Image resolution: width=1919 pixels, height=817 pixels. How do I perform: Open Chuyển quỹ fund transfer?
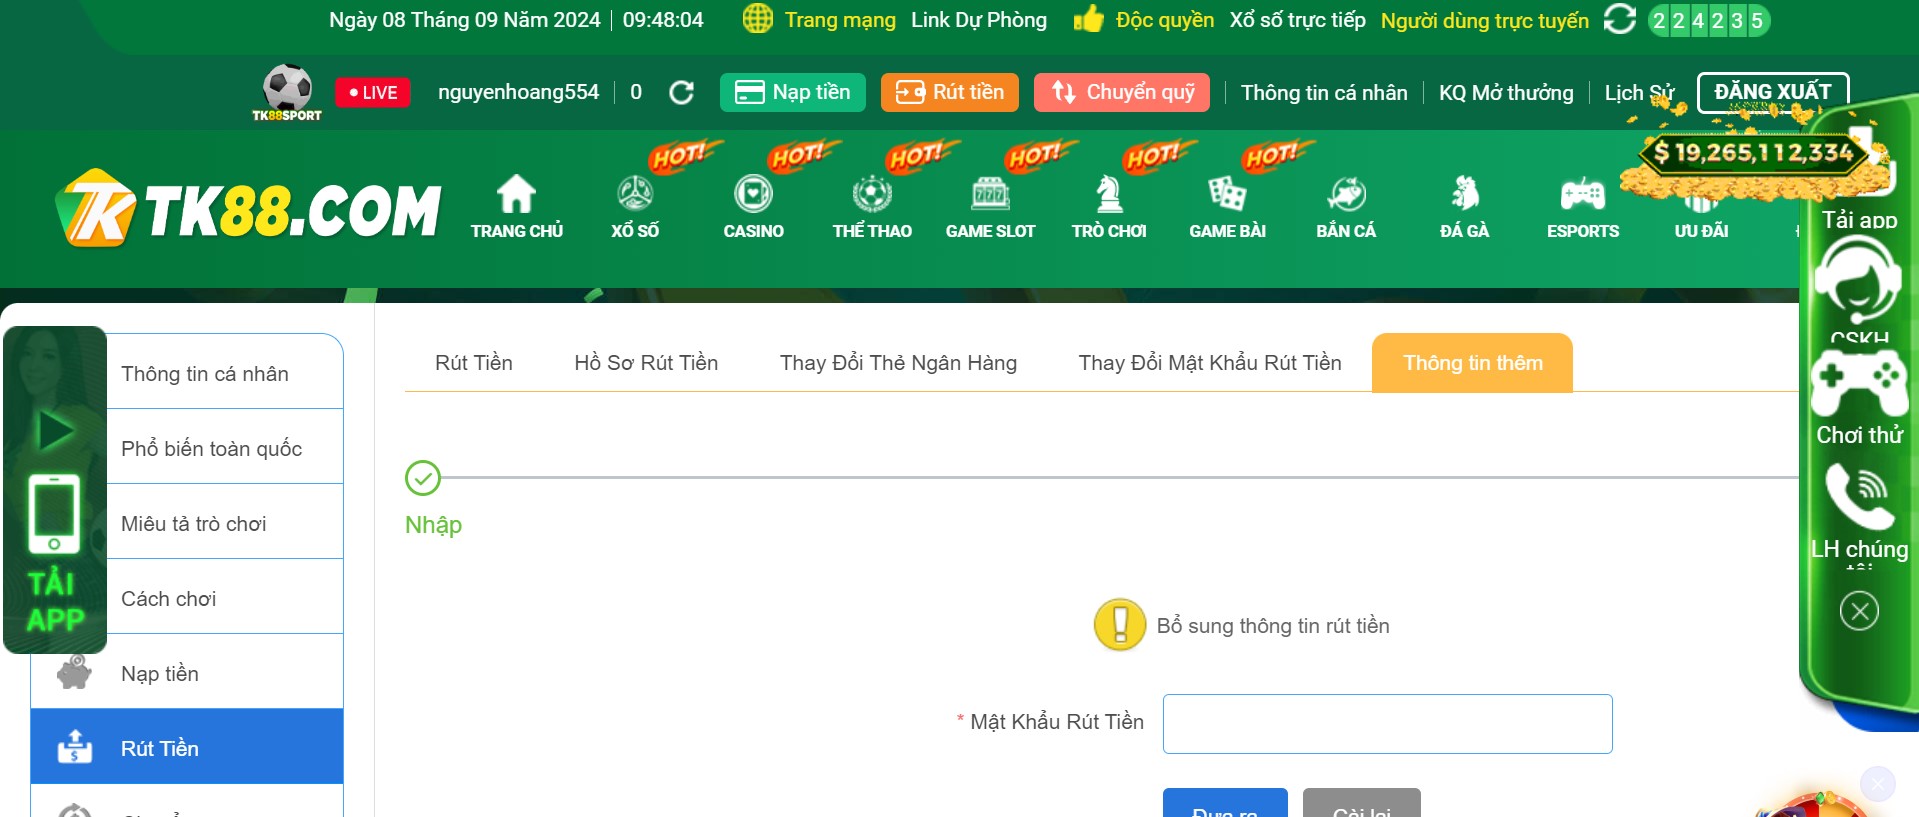tap(1122, 93)
